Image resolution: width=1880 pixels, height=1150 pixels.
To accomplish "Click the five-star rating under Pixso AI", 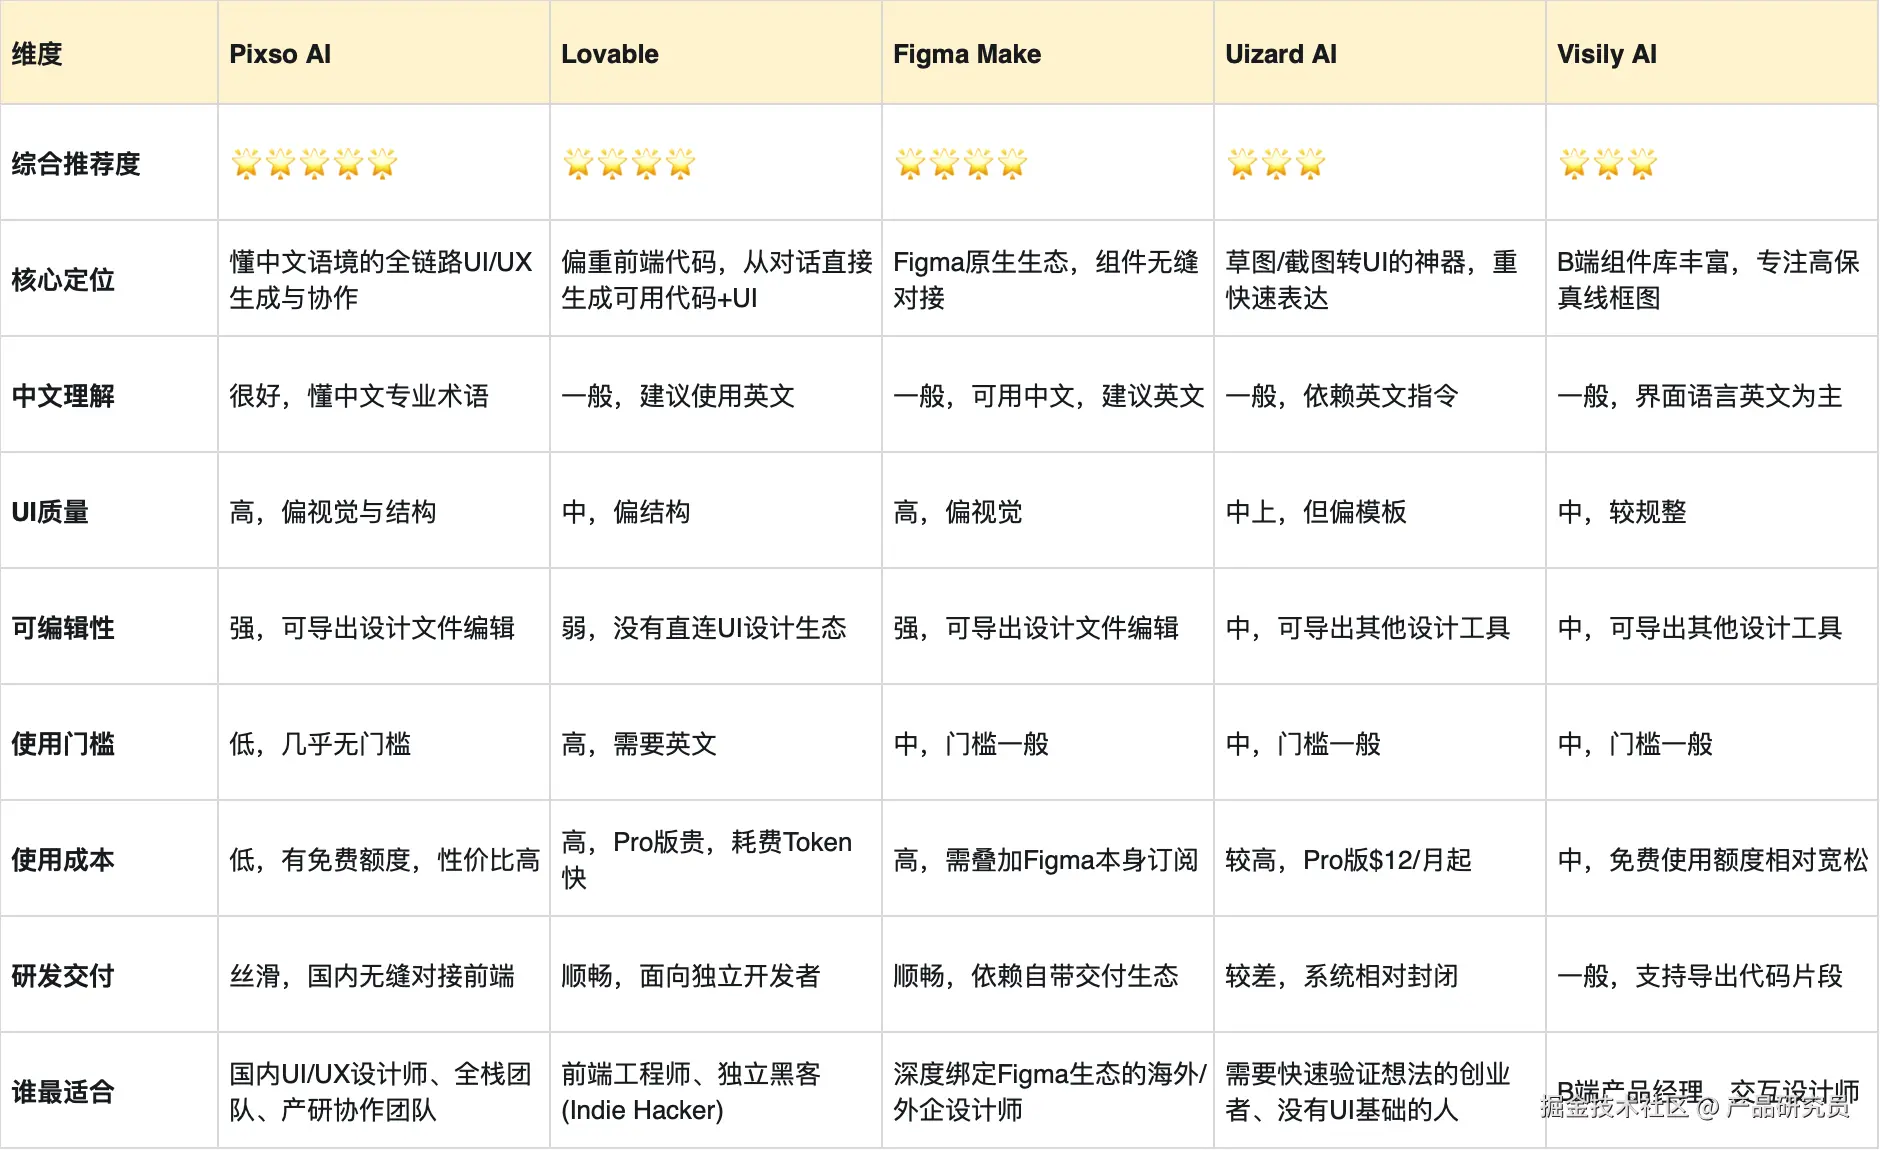I will tap(314, 163).
